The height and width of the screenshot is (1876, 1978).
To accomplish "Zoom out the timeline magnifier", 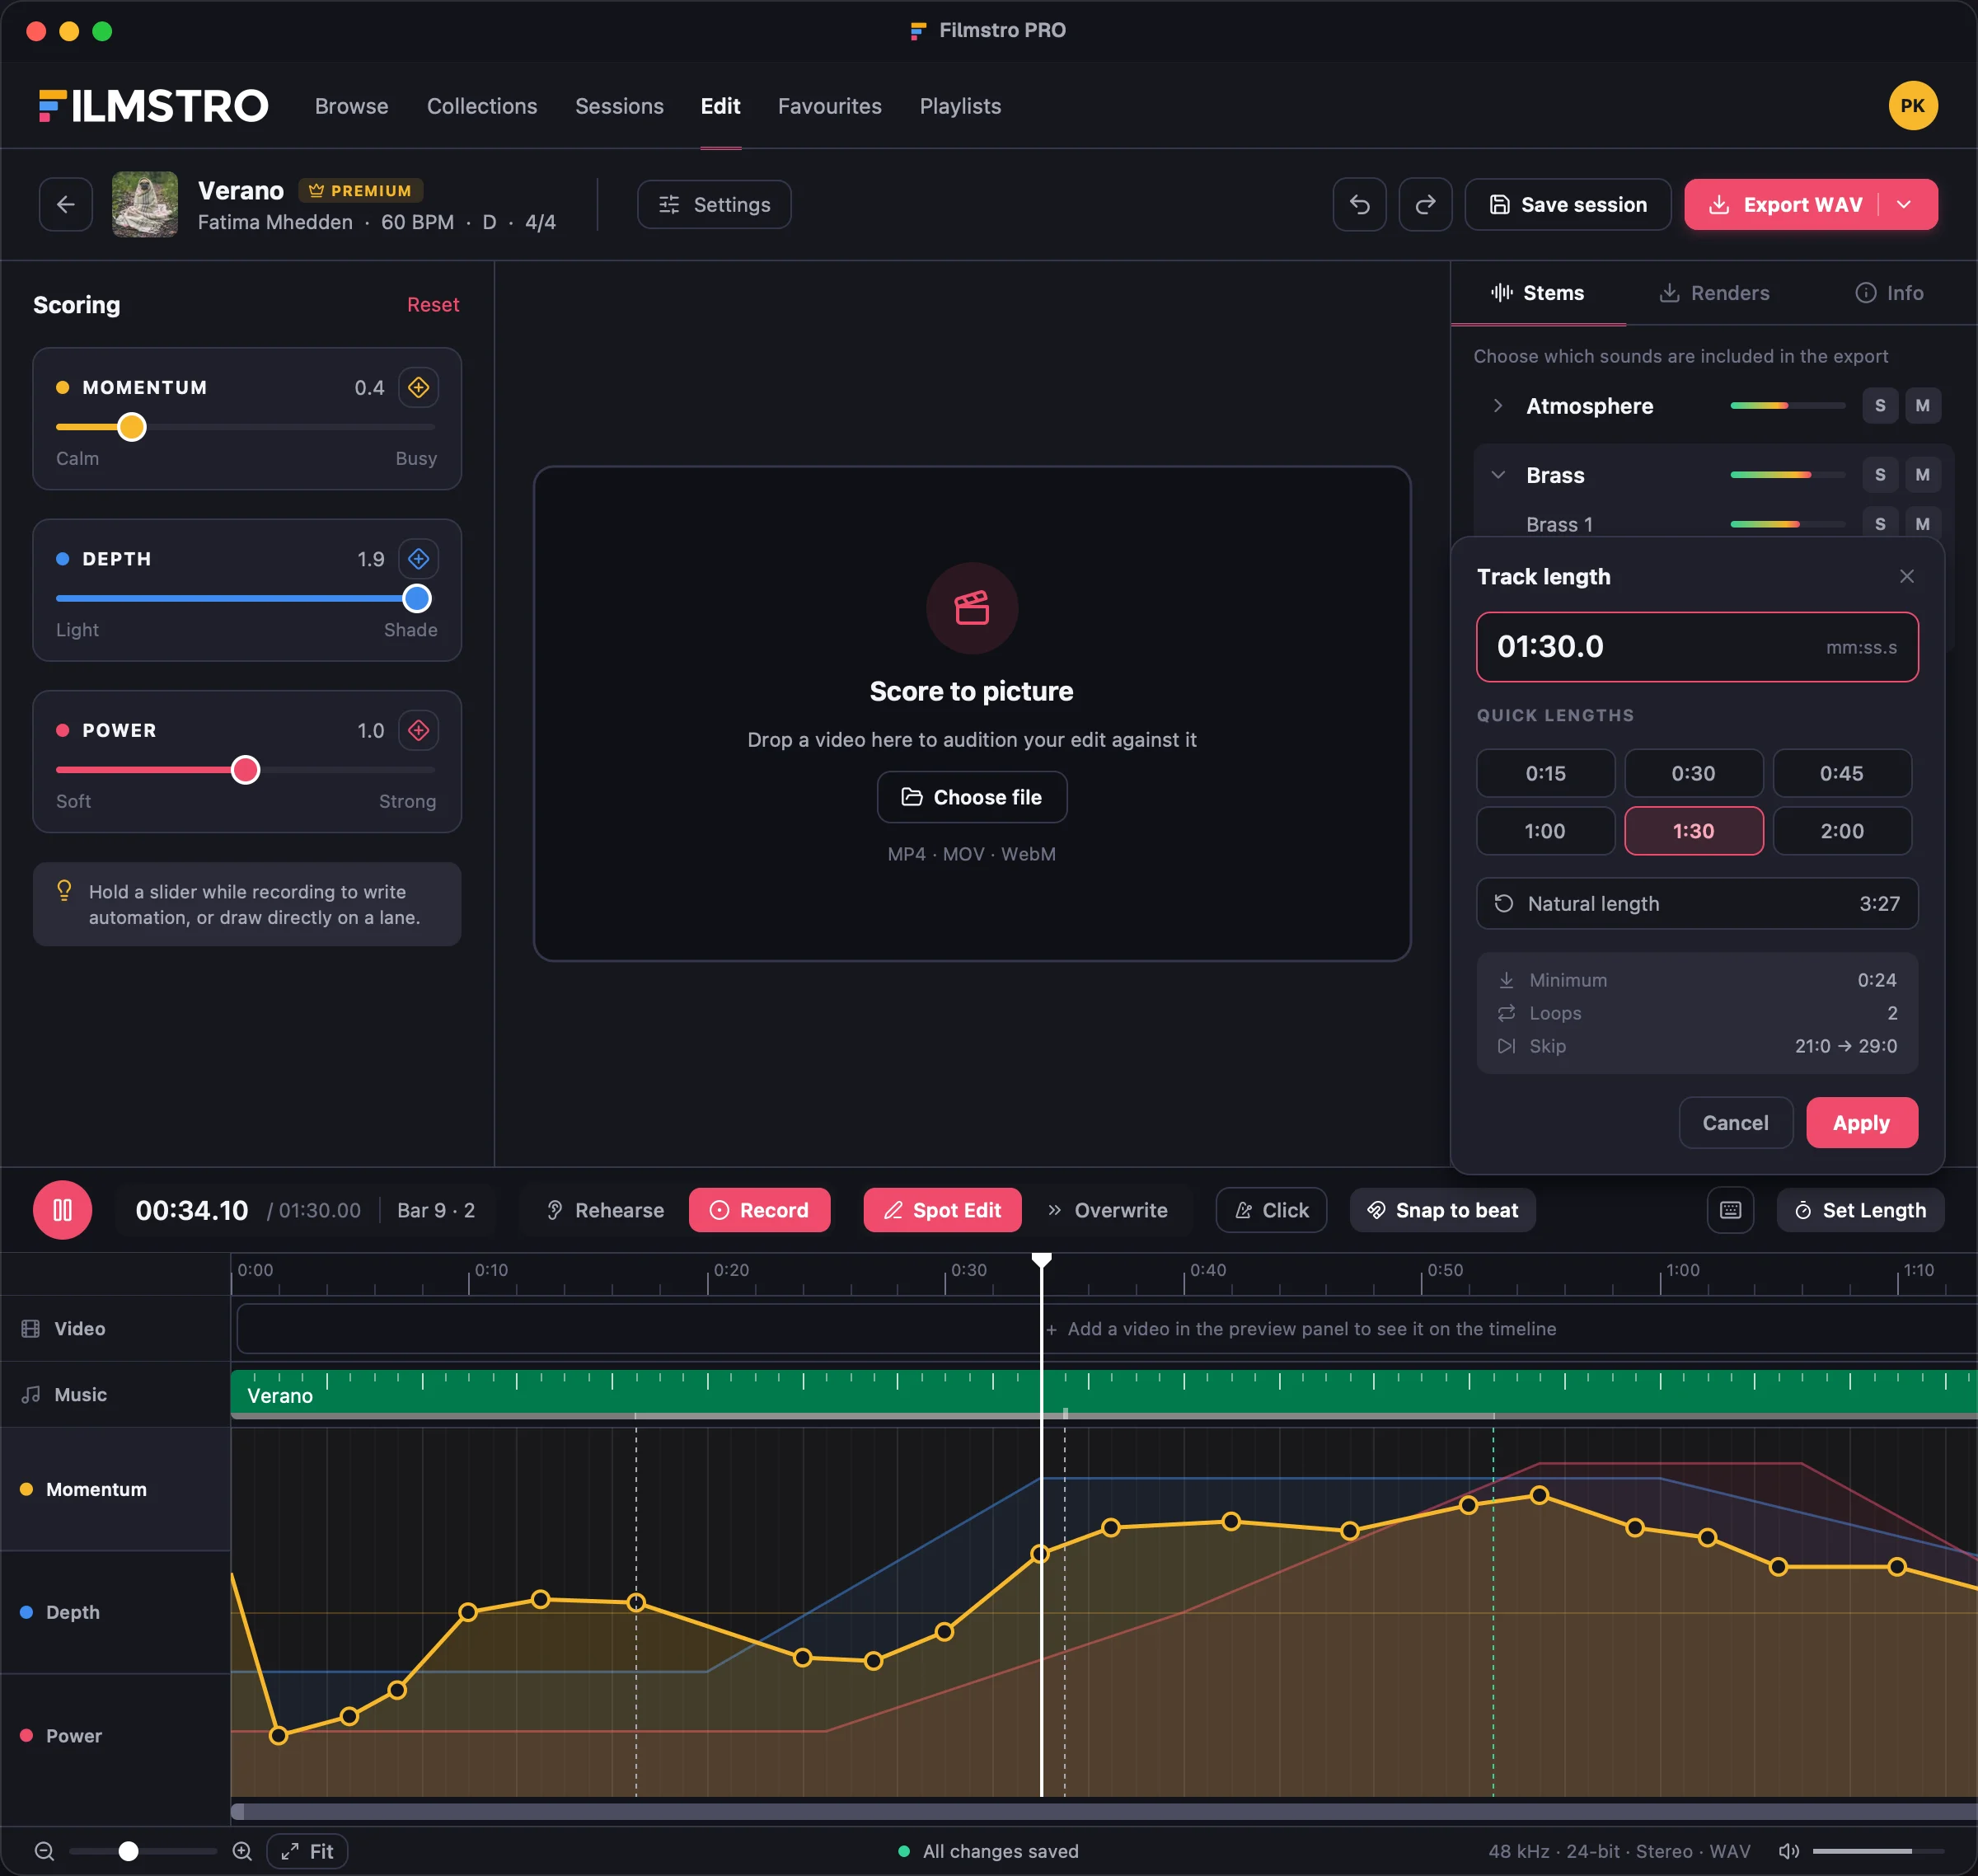I will coord(44,1851).
